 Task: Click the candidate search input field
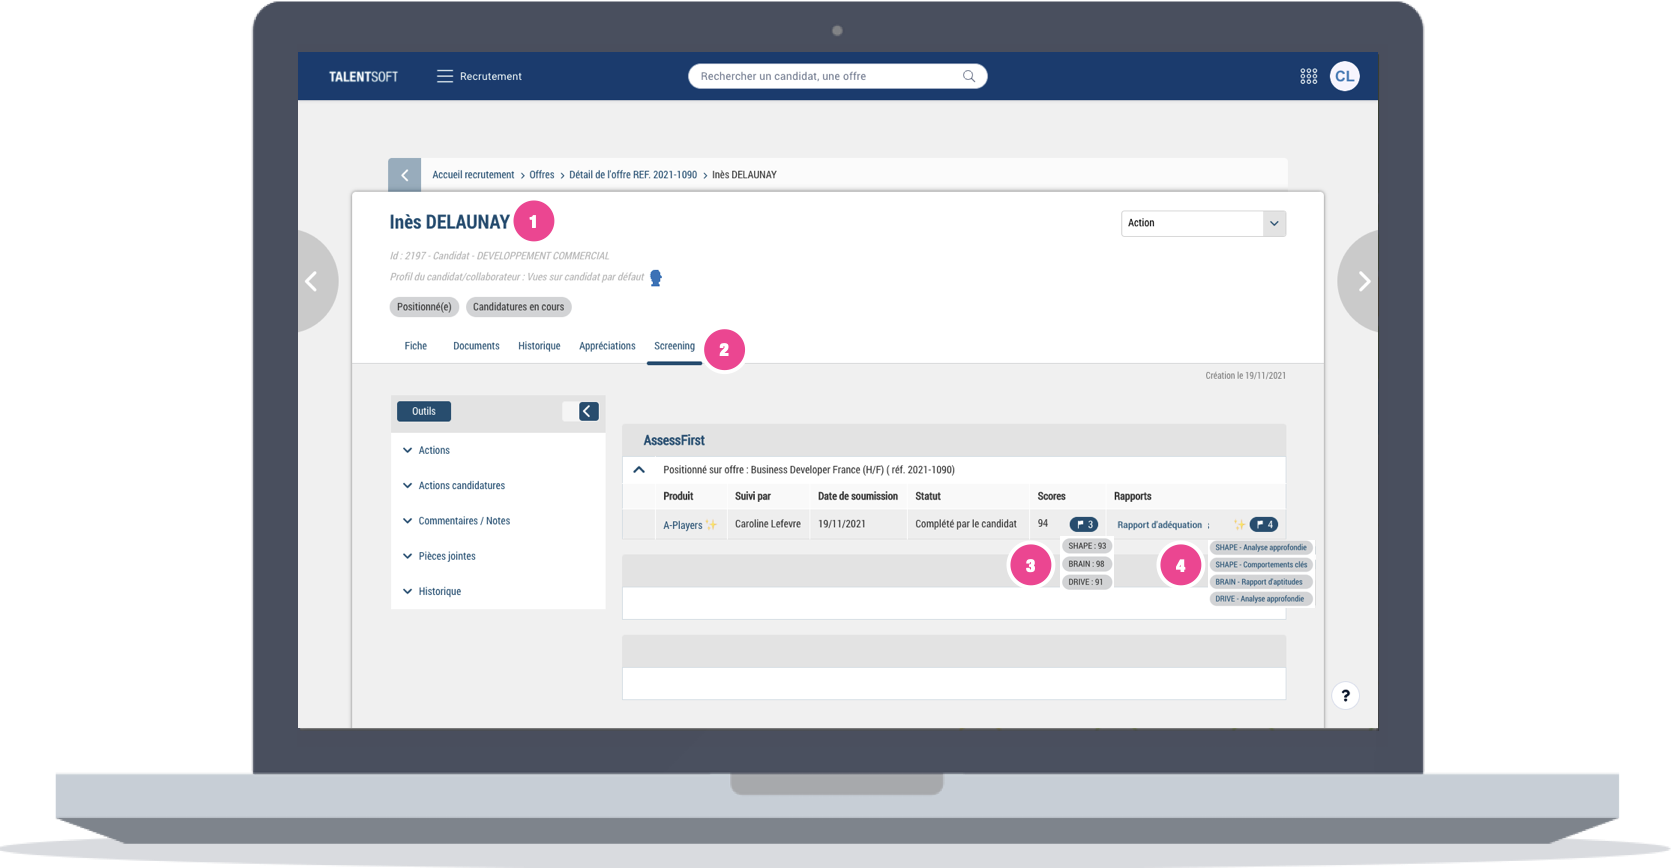[825, 76]
